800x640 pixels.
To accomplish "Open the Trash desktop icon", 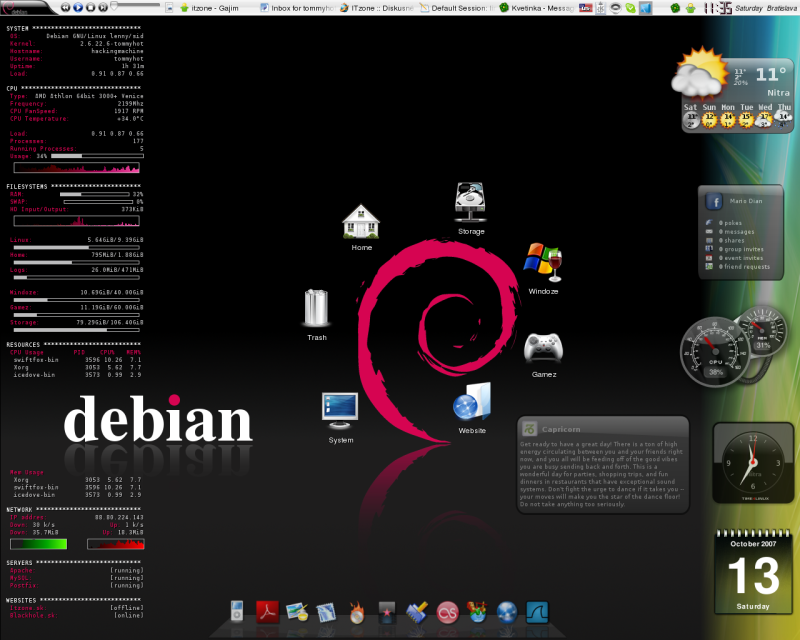I will [x=316, y=314].
